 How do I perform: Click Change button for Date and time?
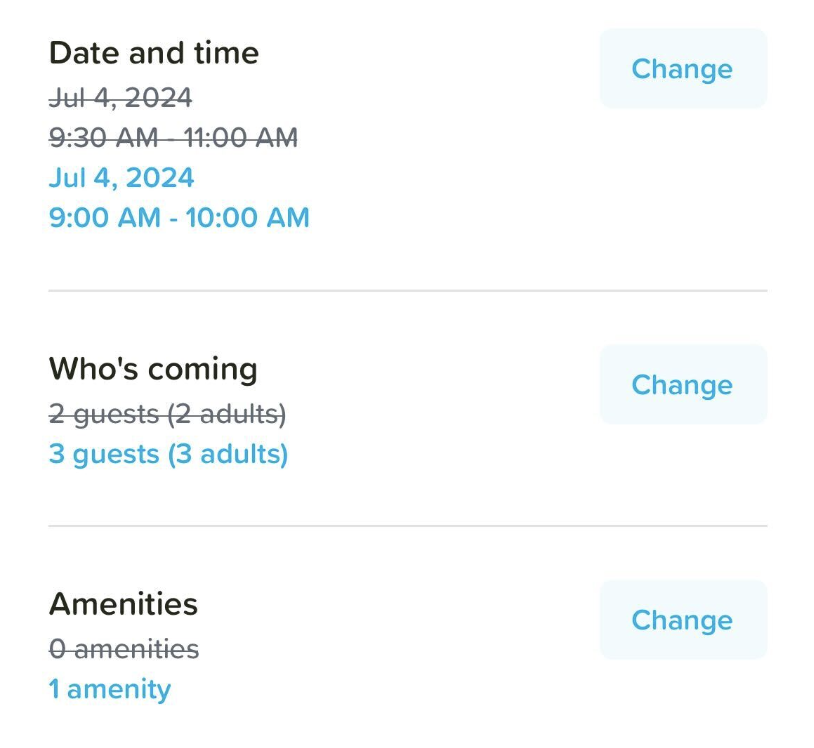(x=682, y=69)
